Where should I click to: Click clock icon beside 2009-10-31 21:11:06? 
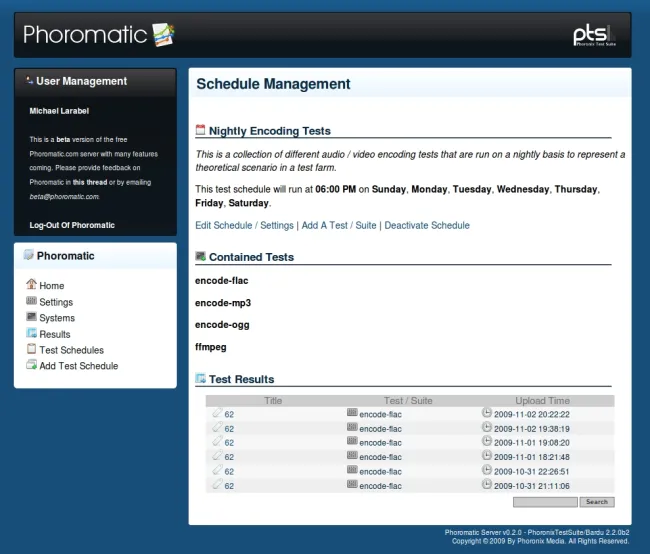tap(486, 484)
